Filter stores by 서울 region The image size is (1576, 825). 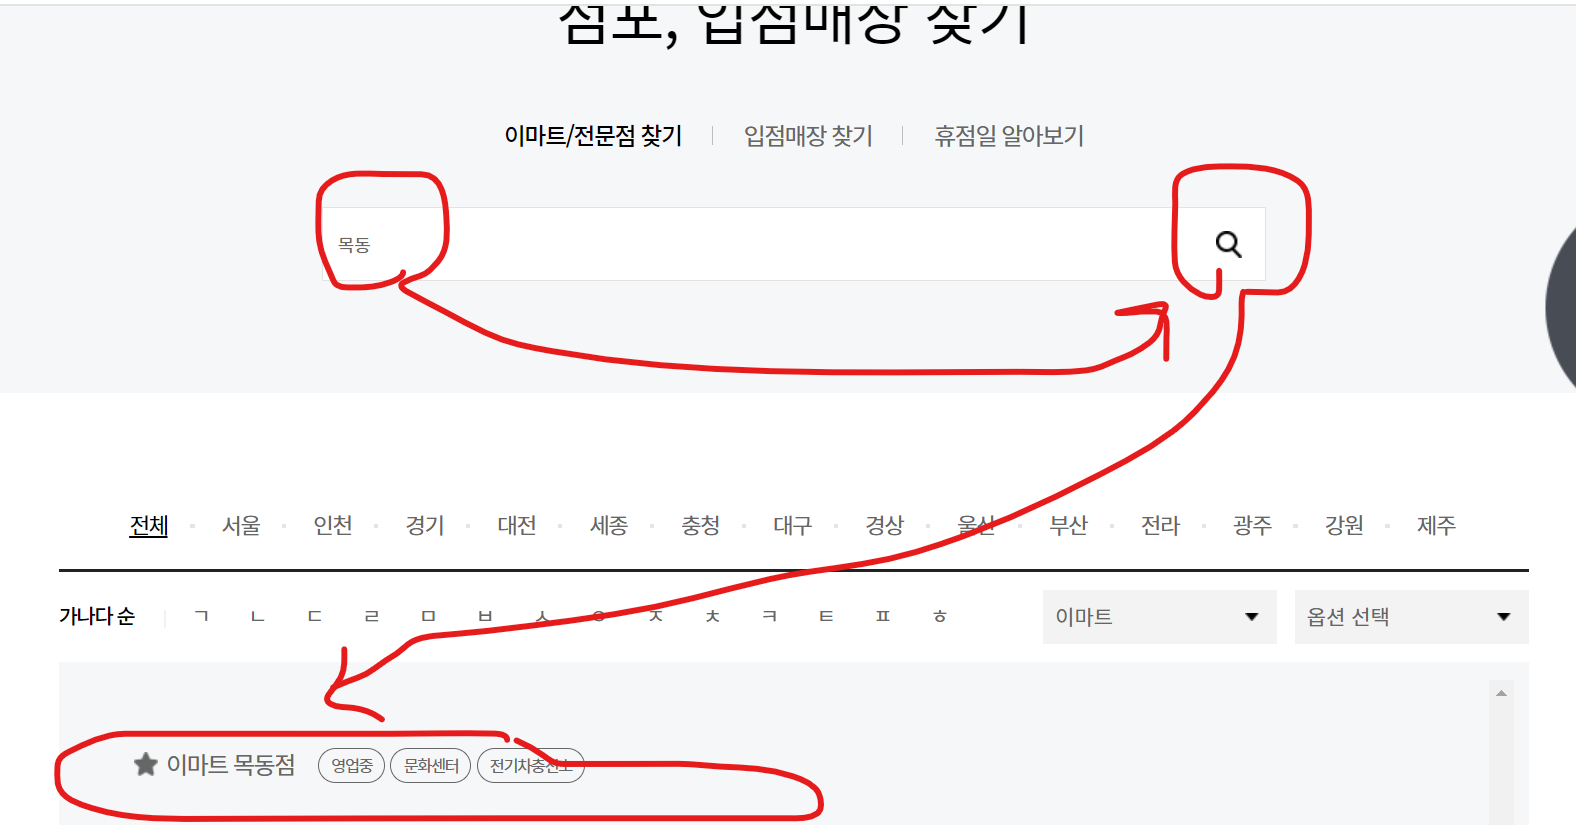pyautogui.click(x=241, y=525)
